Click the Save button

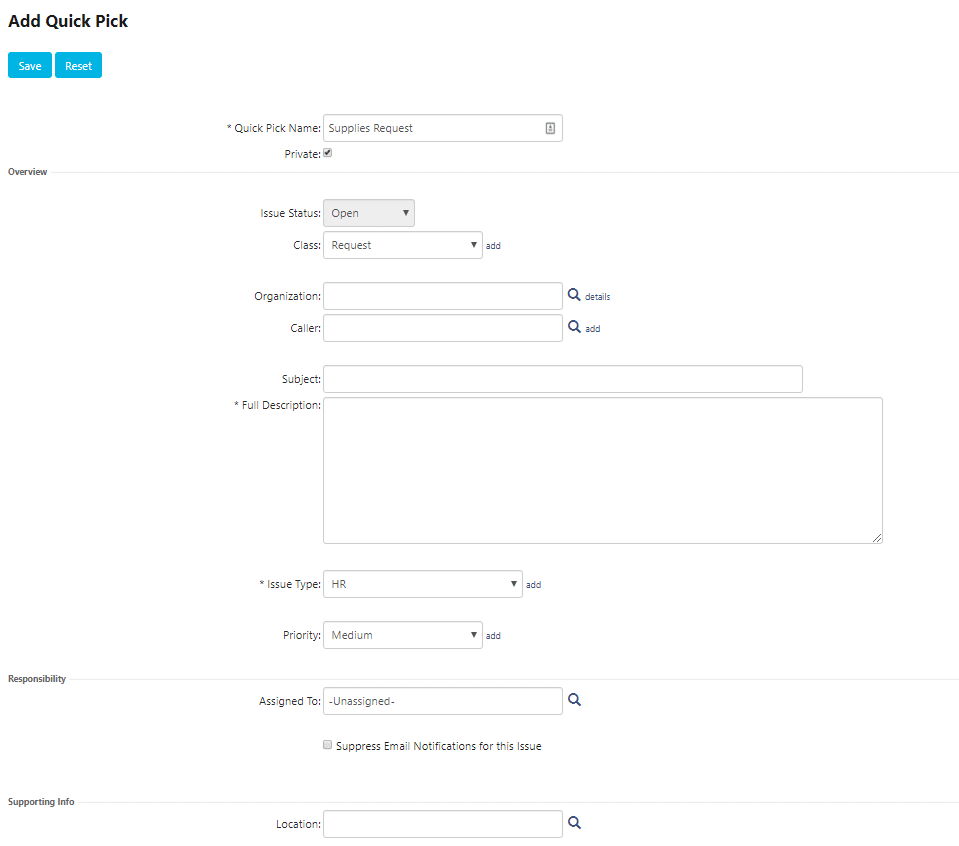point(30,65)
